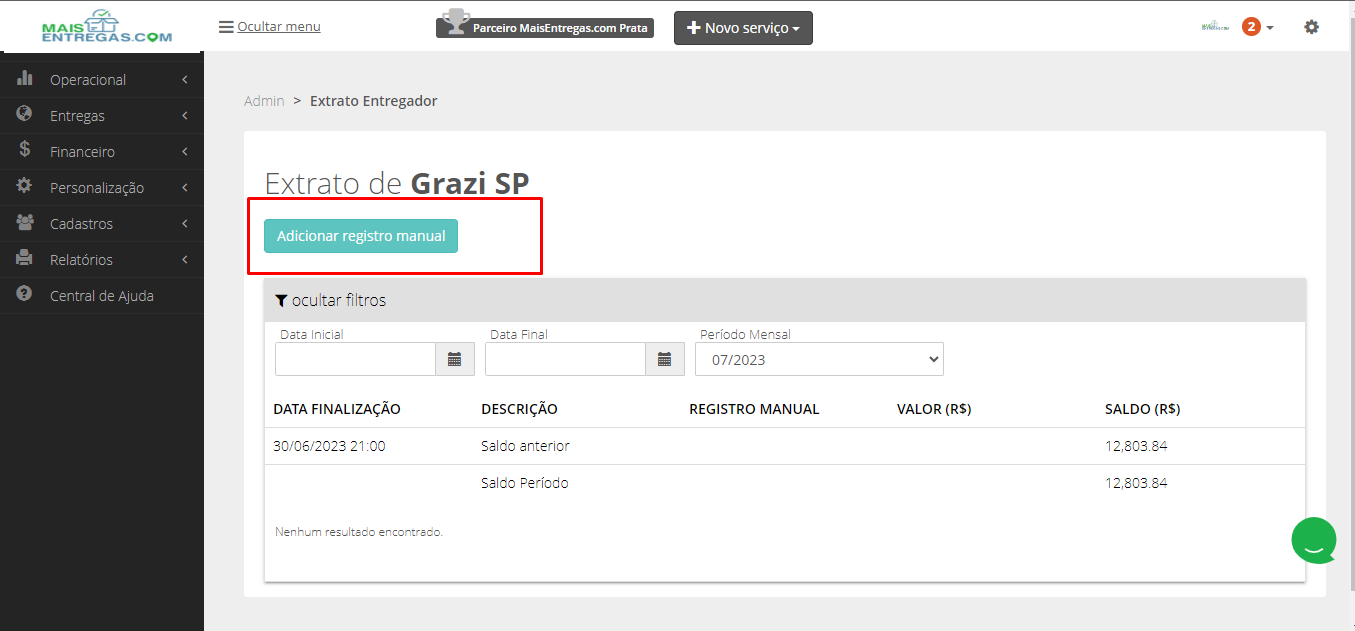Open the Entregas sidebar menu
Screen dimensions: 1355x631
[x=102, y=116]
